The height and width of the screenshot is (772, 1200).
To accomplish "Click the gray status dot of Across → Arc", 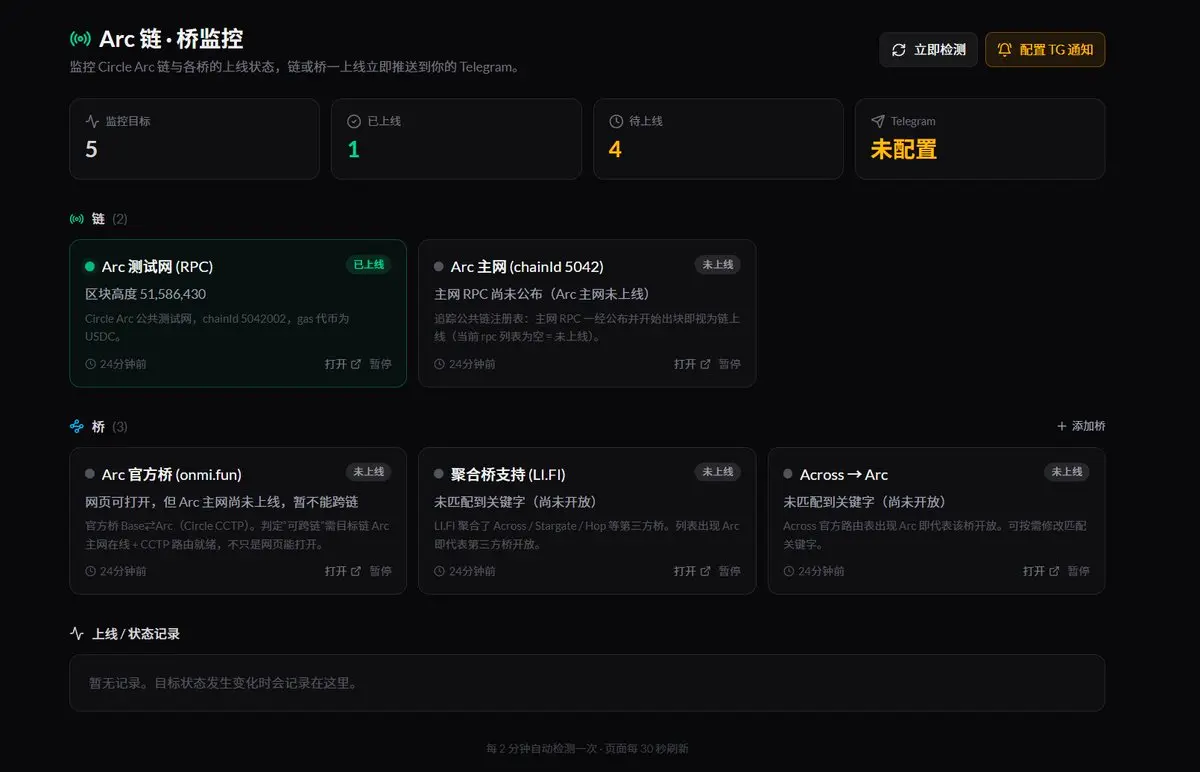I will (788, 474).
